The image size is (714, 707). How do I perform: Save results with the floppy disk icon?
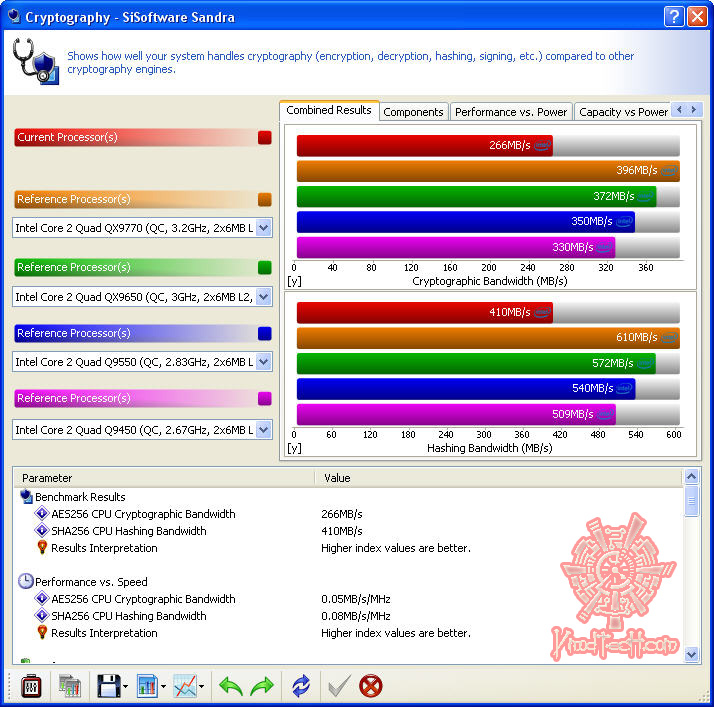coord(108,686)
